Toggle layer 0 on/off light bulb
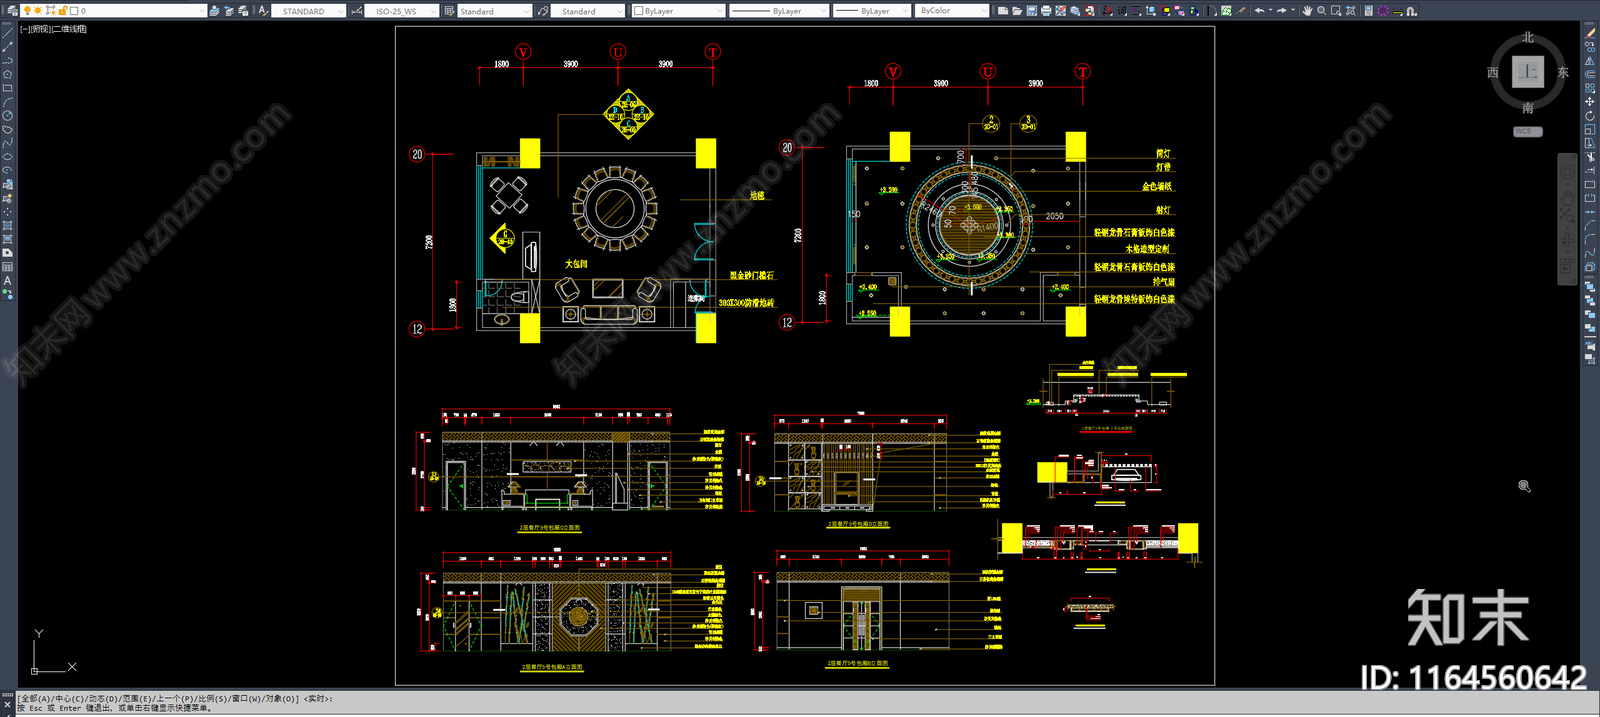Viewport: 1600px width, 717px height. coord(27,11)
